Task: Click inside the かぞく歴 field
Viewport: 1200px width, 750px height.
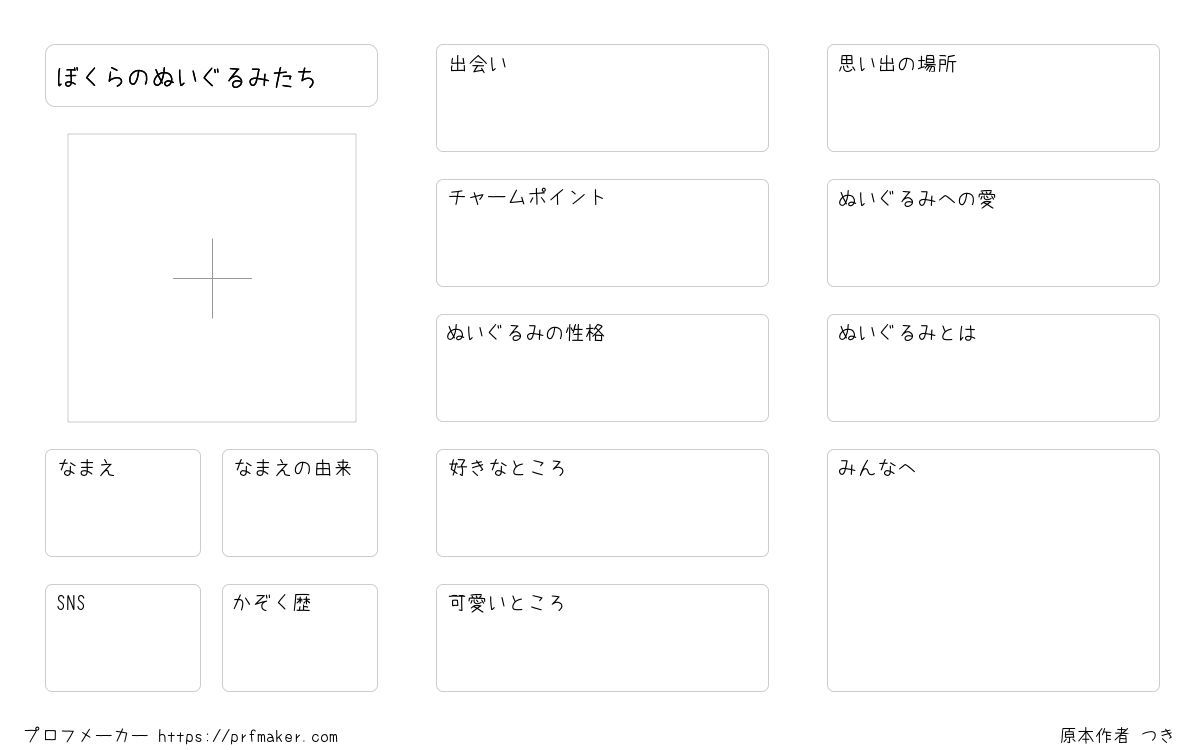Action: (300, 638)
